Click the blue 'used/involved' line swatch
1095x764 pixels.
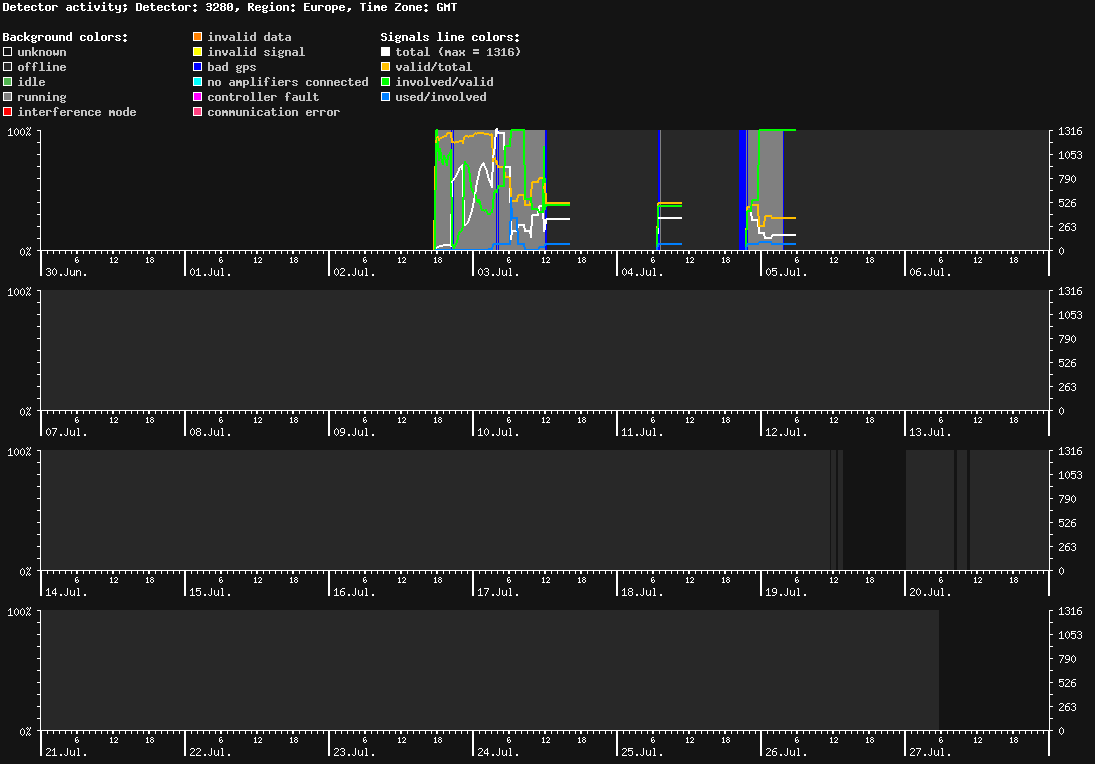[x=385, y=97]
